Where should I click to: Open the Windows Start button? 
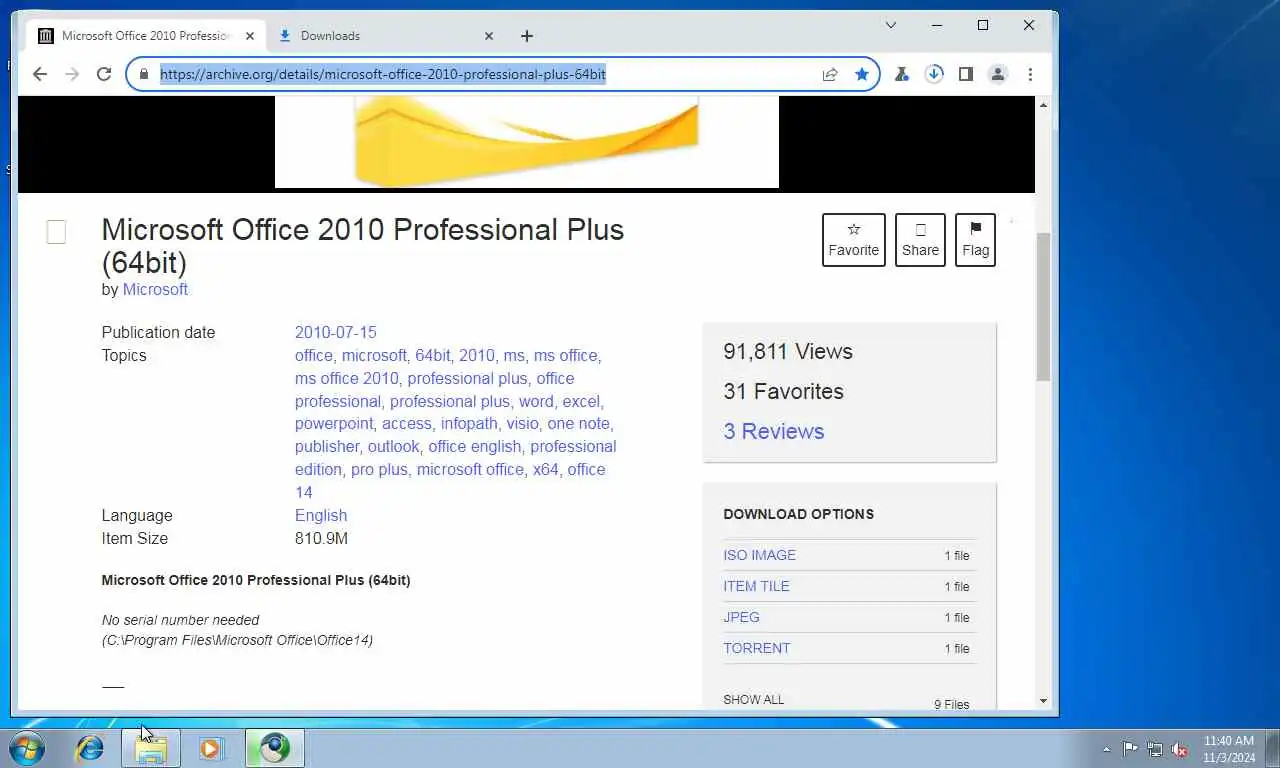tap(25, 748)
